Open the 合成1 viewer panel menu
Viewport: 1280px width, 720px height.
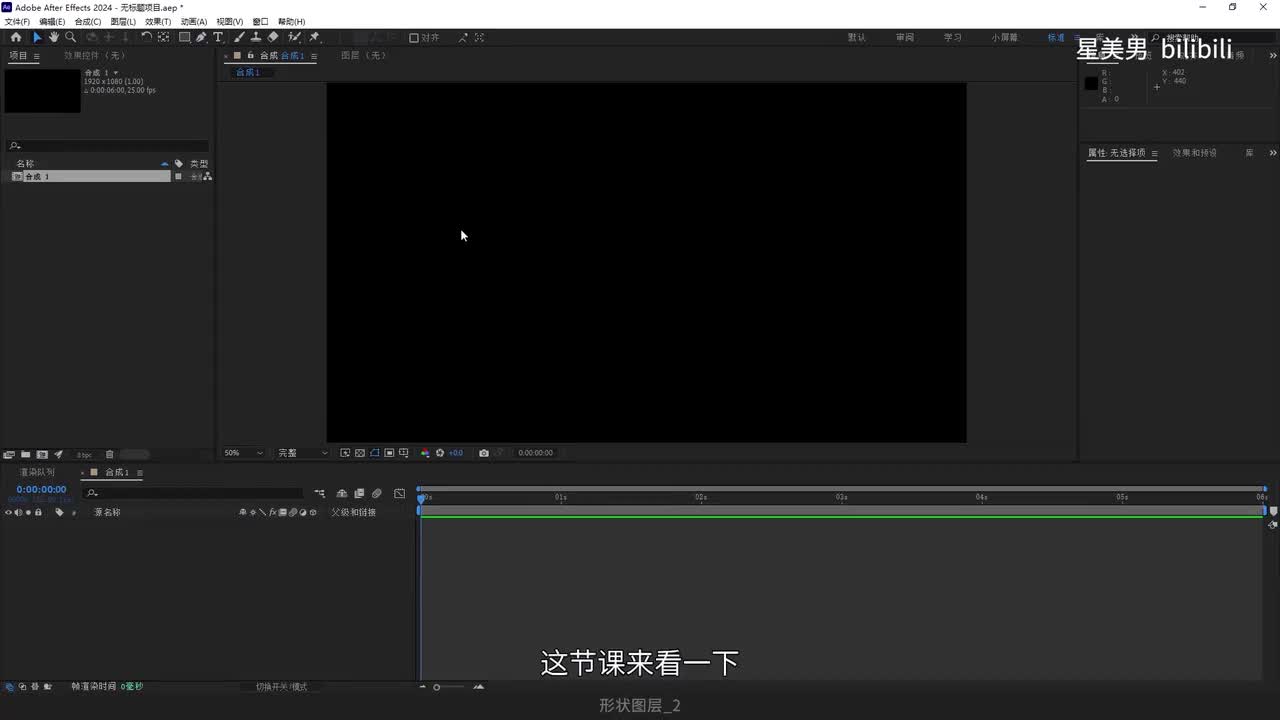(x=314, y=56)
